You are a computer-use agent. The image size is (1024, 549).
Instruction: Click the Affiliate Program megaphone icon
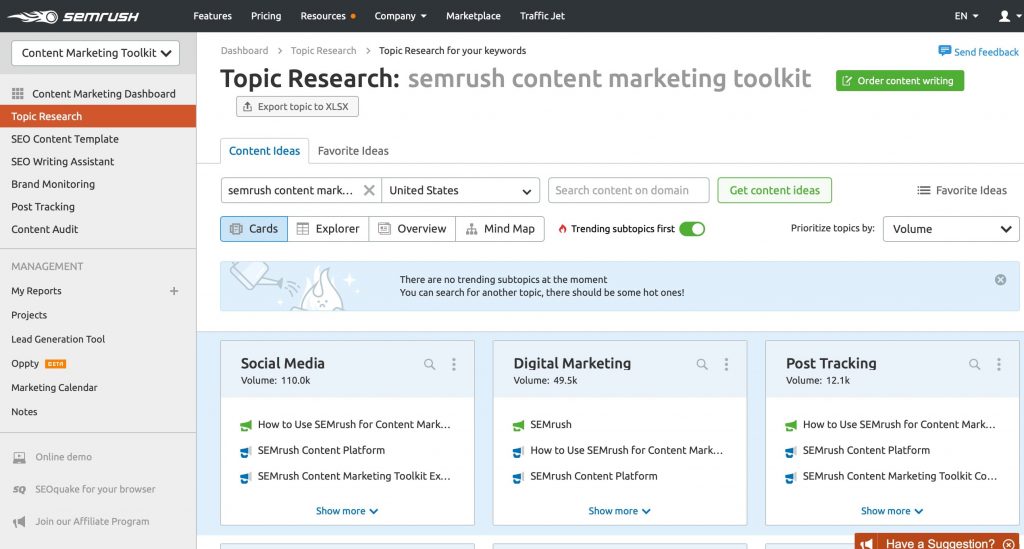[x=19, y=522]
